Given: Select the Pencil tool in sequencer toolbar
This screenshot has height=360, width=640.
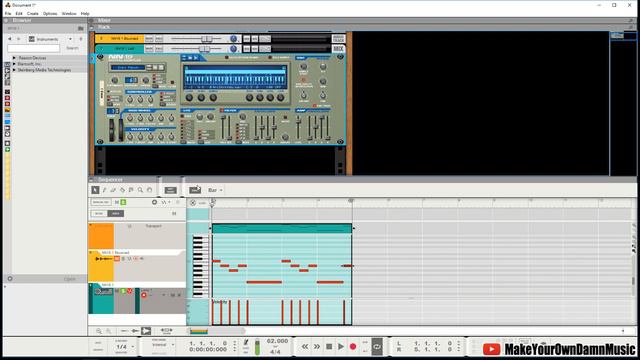Looking at the screenshot, I should click(104, 190).
